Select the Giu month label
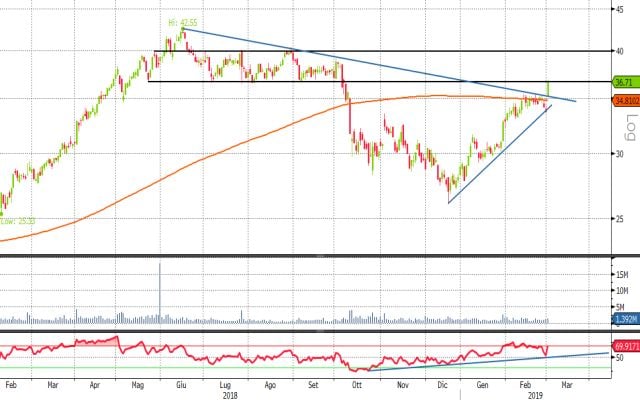 point(181,385)
